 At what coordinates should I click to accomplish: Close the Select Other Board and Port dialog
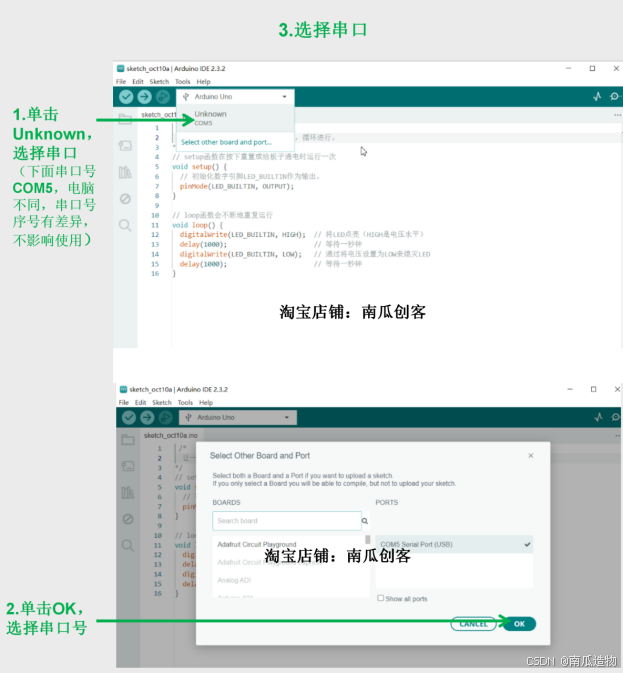click(531, 455)
